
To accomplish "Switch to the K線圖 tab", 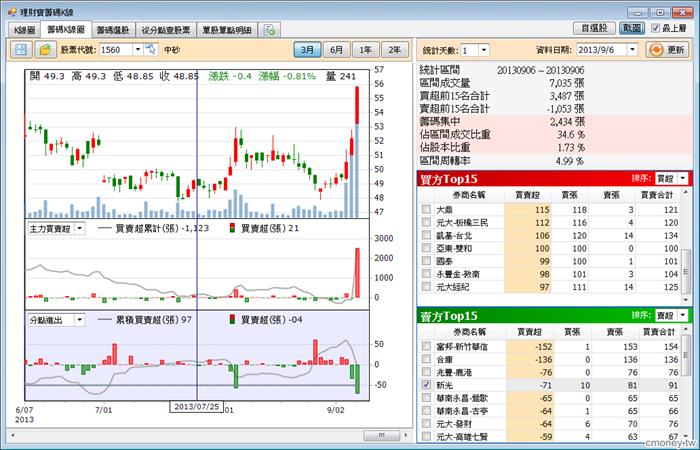I will [24, 30].
